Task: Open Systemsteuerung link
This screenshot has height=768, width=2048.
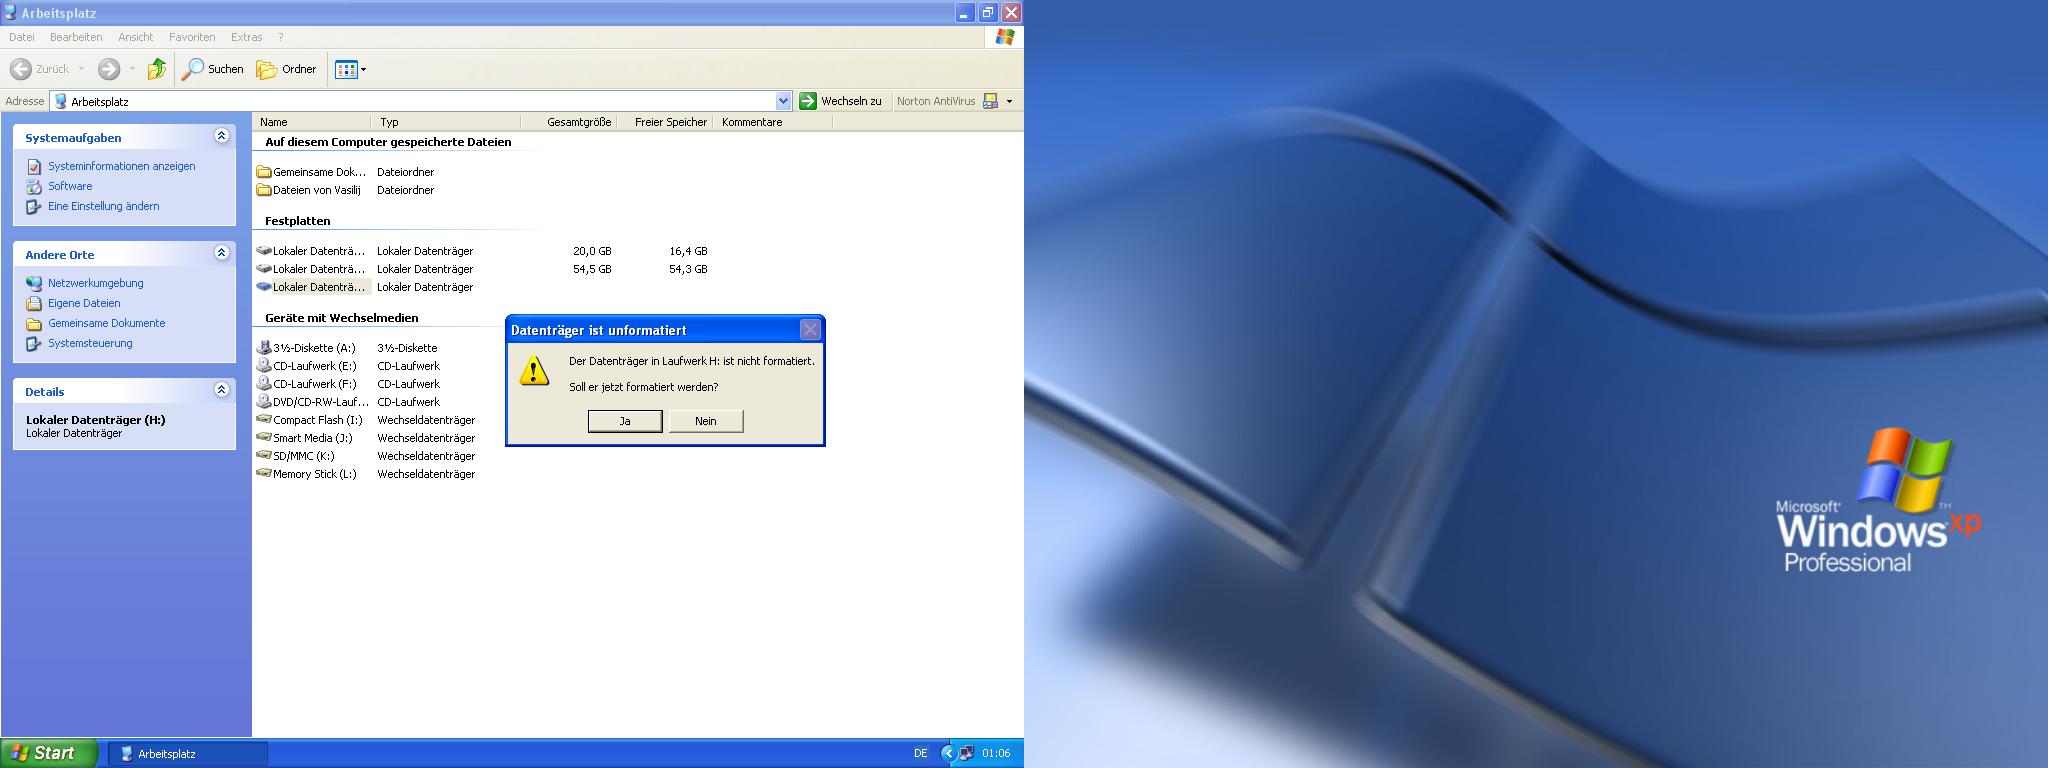Action: point(90,343)
